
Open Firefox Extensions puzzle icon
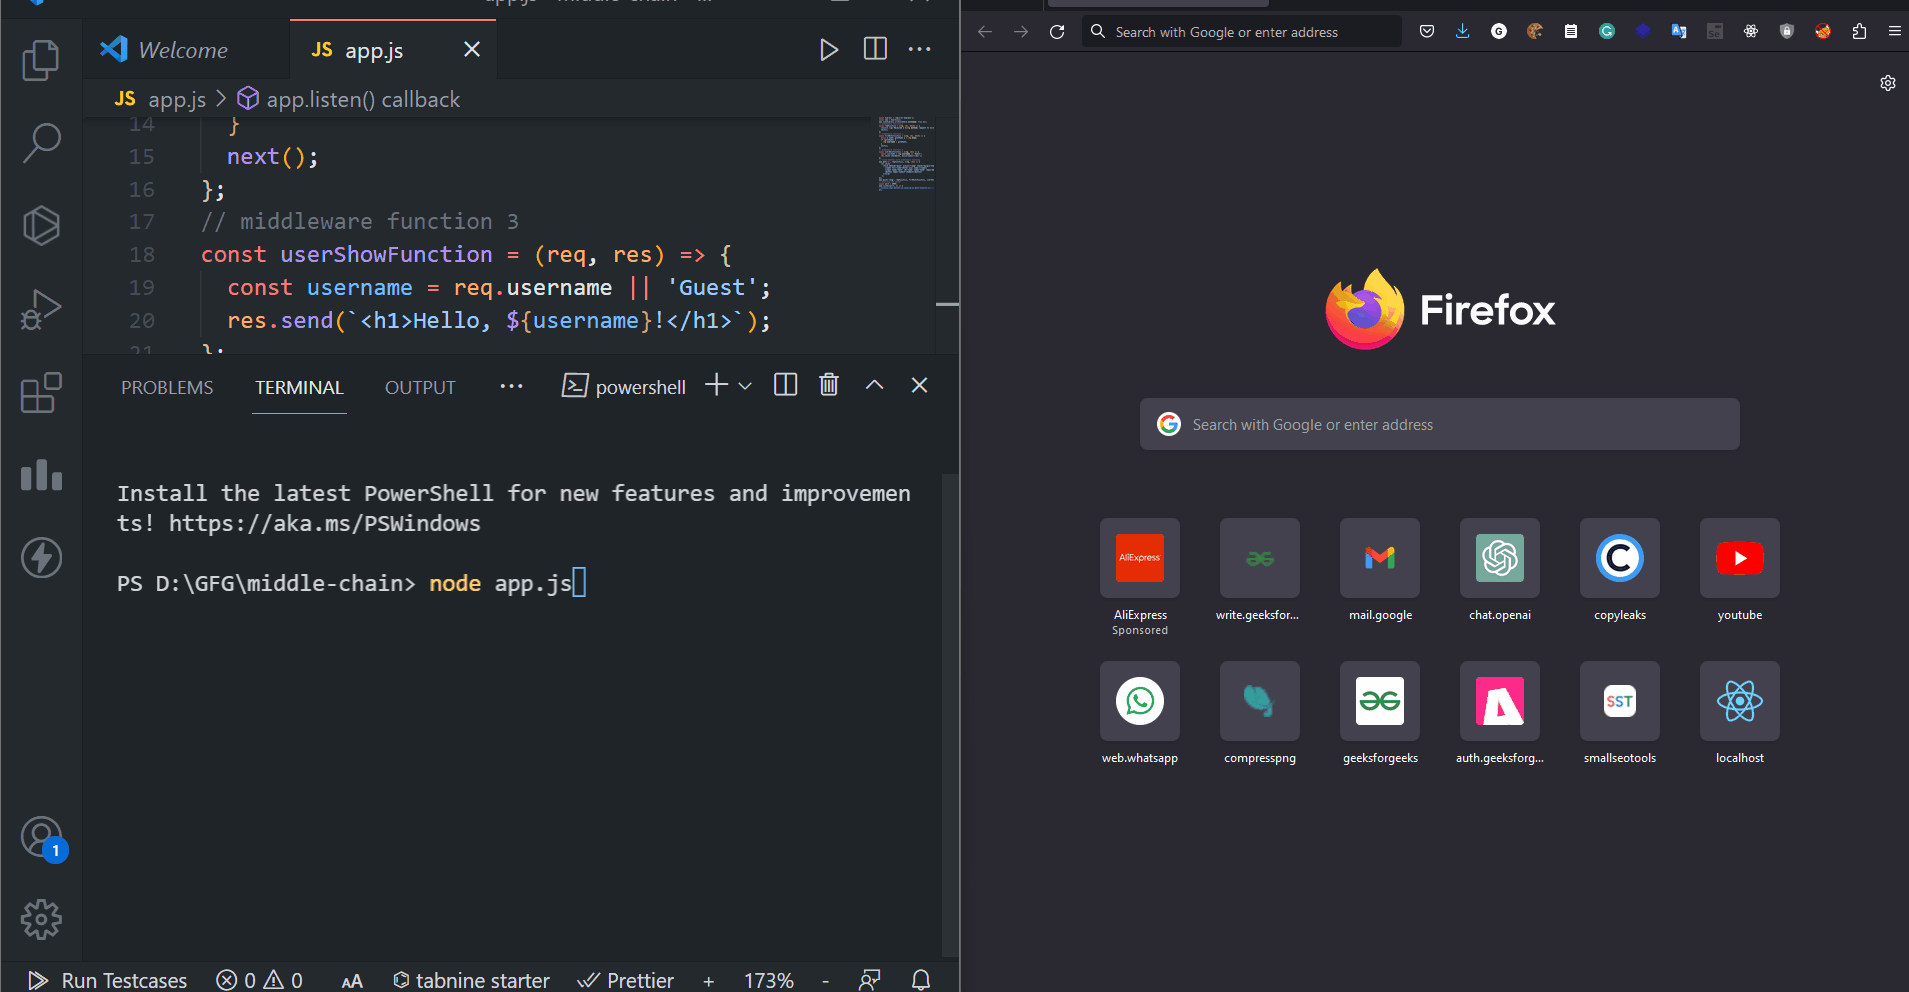pos(1859,31)
